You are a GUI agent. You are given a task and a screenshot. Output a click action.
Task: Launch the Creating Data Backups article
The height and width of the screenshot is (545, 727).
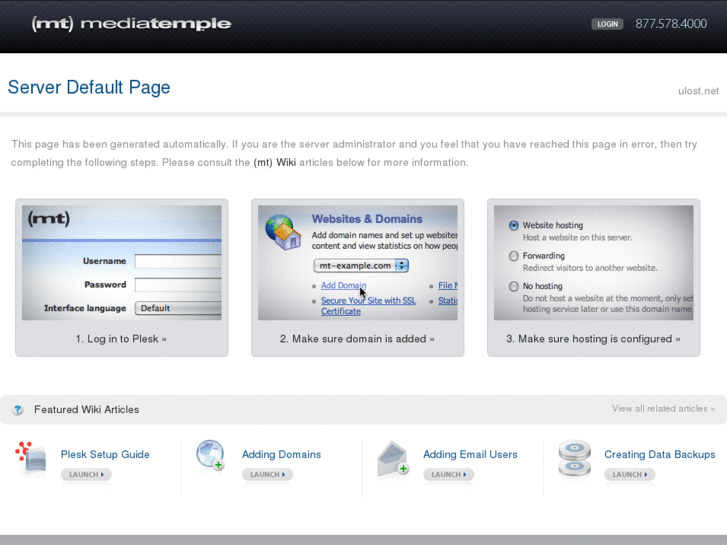tap(630, 474)
